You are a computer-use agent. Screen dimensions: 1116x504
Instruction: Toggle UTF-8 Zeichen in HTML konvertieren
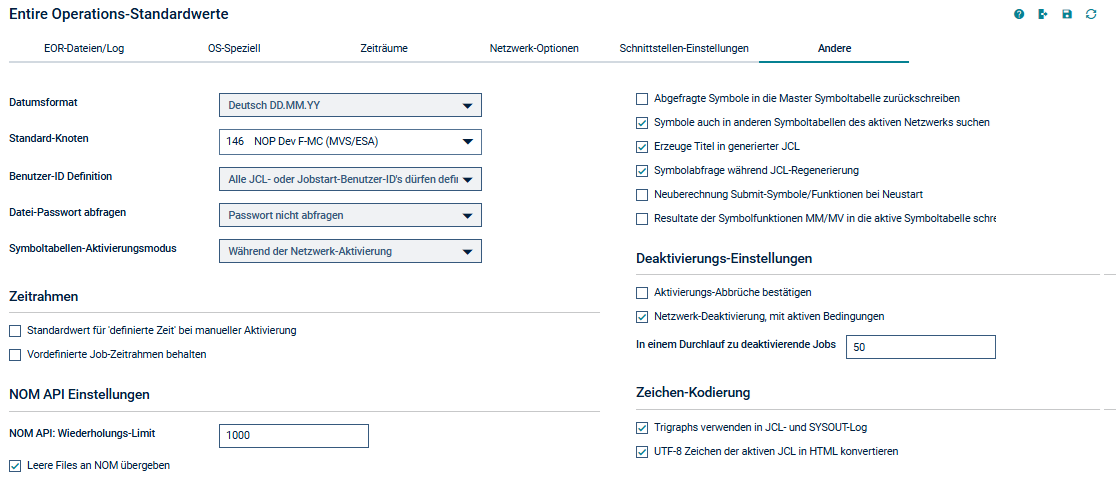point(642,451)
